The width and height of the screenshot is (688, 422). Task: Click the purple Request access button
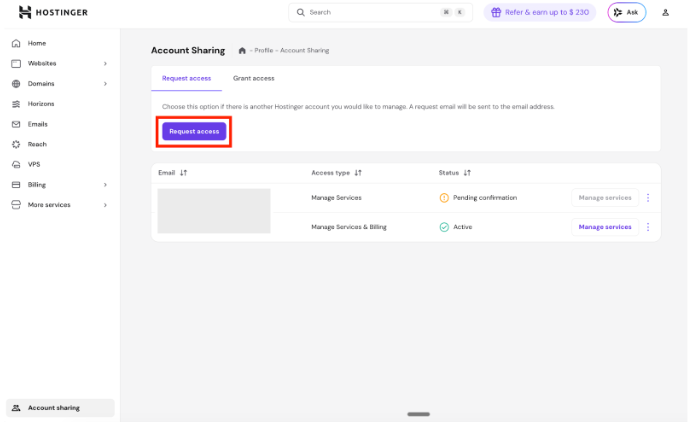(194, 132)
